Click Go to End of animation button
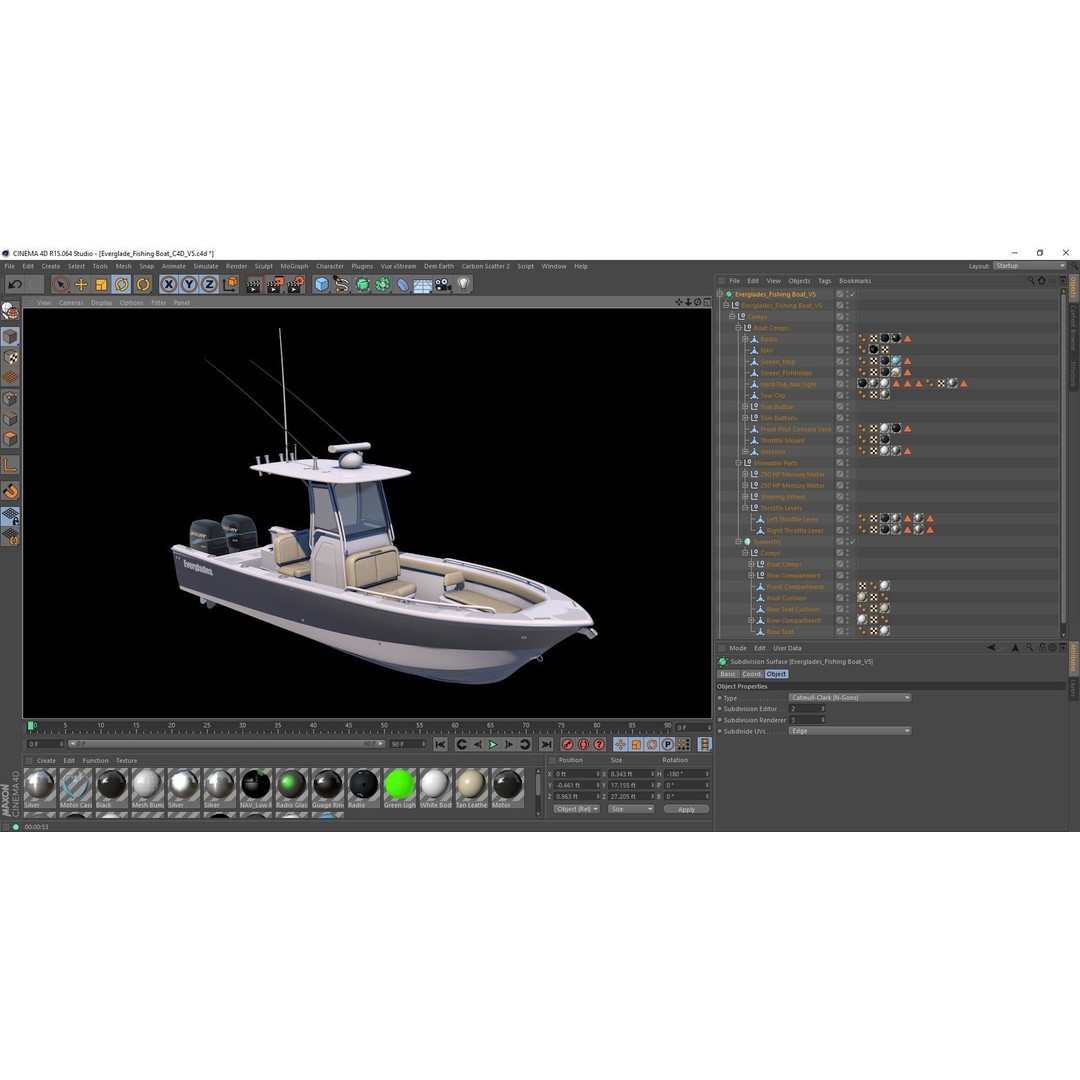The image size is (1080, 1080). (546, 745)
